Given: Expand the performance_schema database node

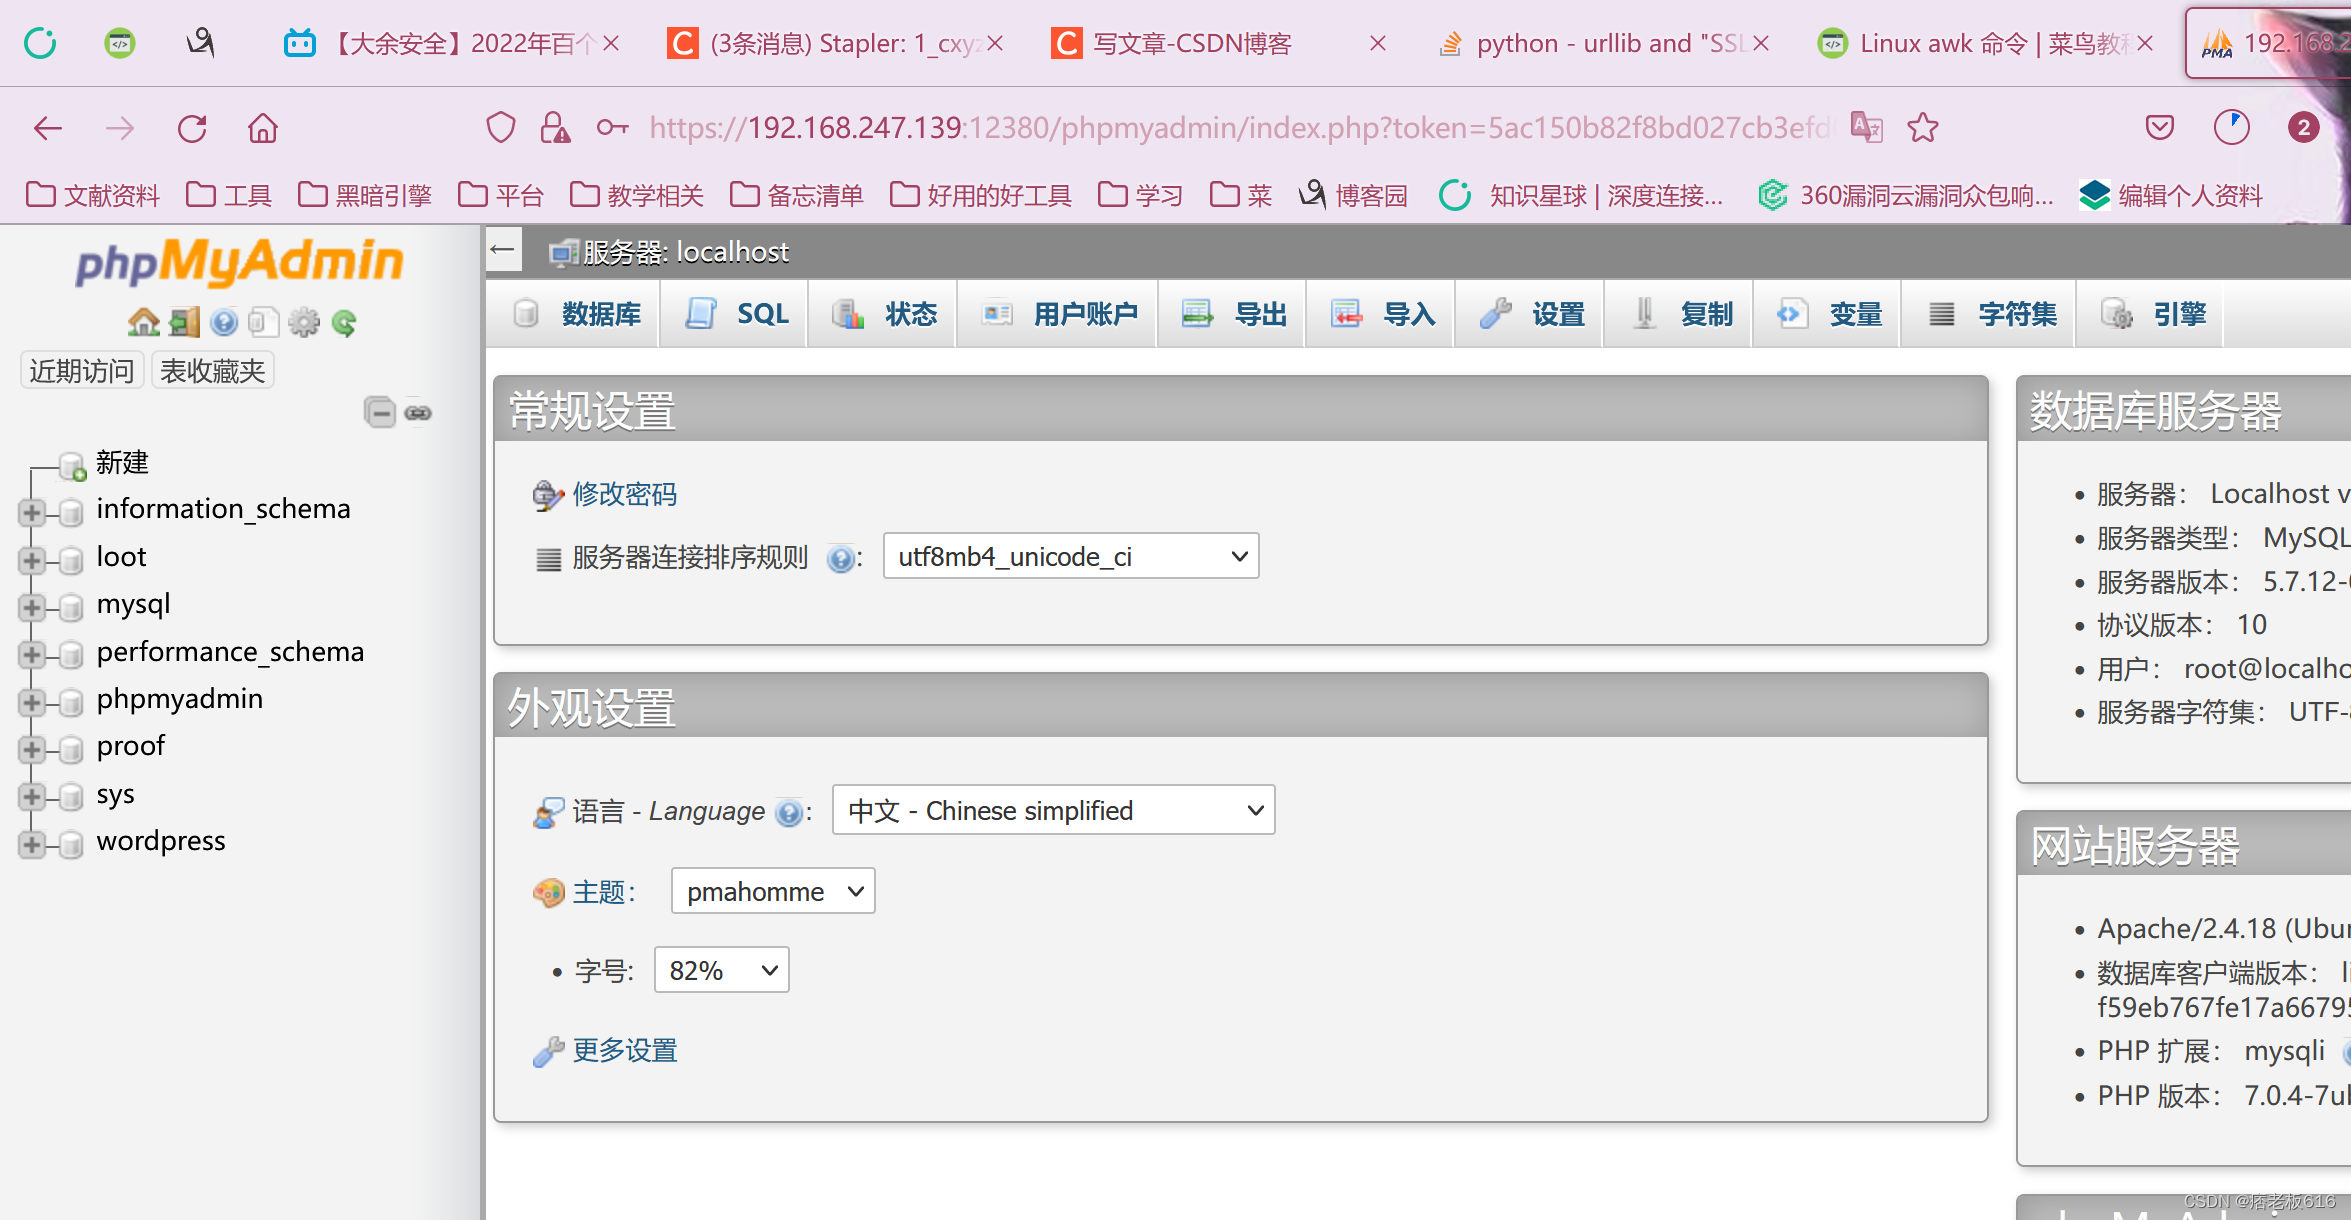Looking at the screenshot, I should (31, 655).
